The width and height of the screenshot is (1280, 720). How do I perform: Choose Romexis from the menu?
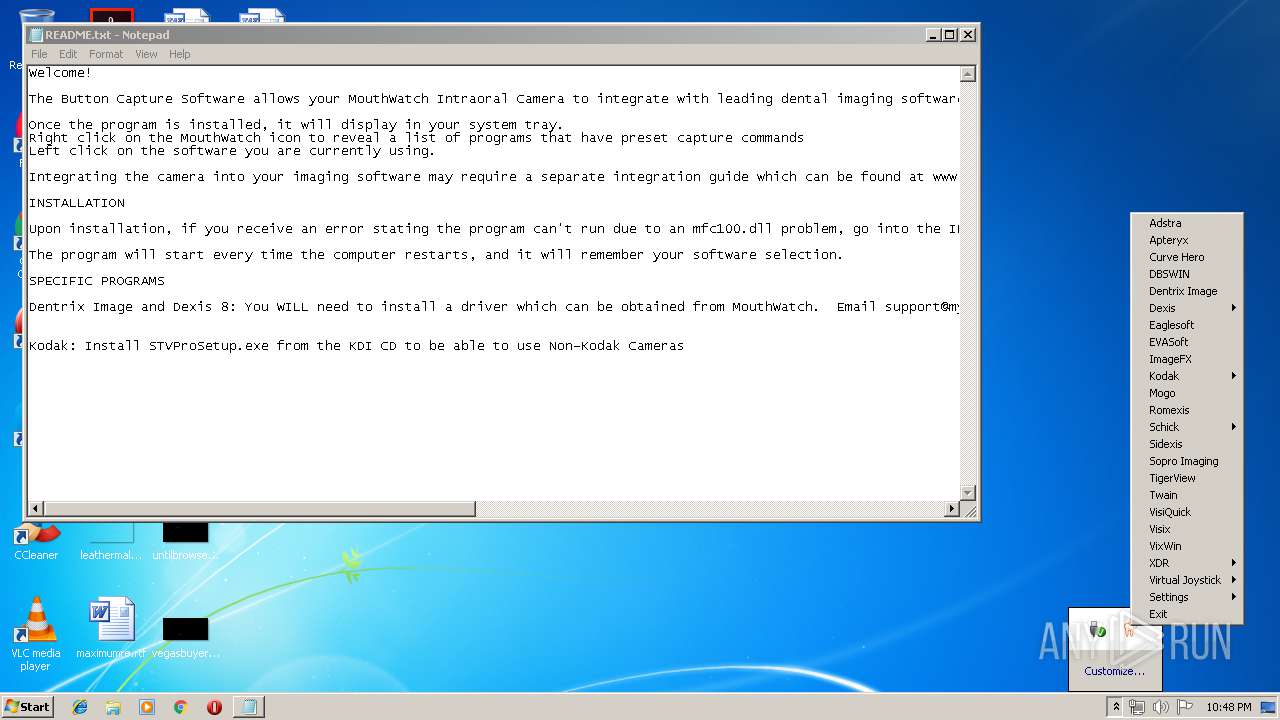click(x=1187, y=410)
